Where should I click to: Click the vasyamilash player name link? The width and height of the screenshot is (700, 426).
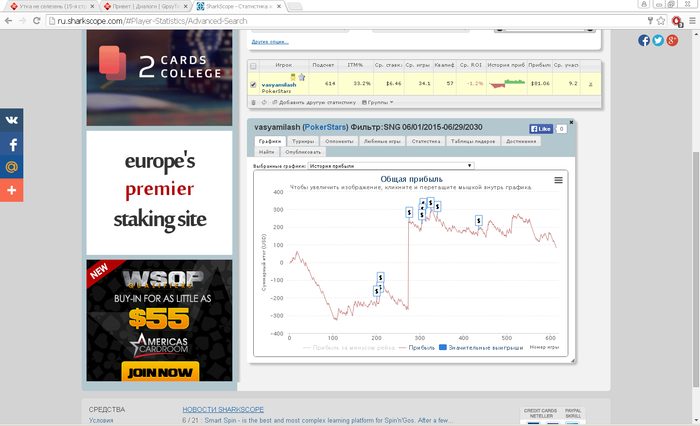[279, 84]
